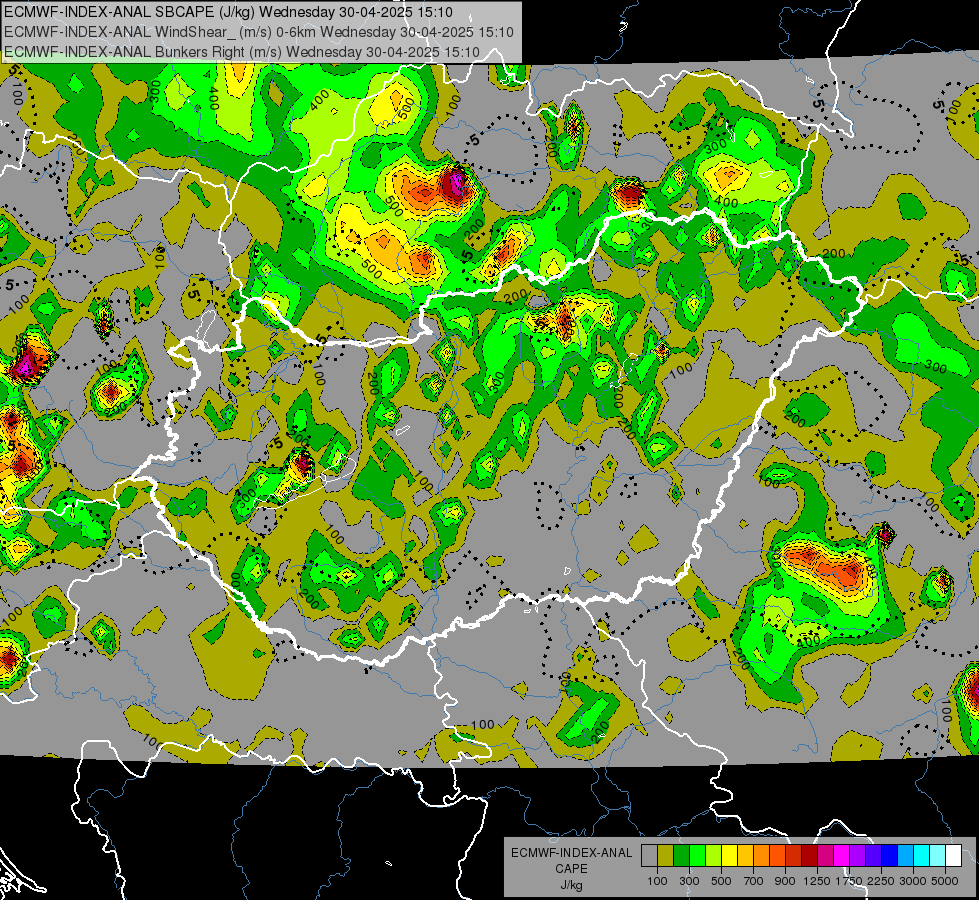Image resolution: width=979 pixels, height=900 pixels.
Task: Click the SBCAPE (J/kg) title line
Action: pos(229,12)
